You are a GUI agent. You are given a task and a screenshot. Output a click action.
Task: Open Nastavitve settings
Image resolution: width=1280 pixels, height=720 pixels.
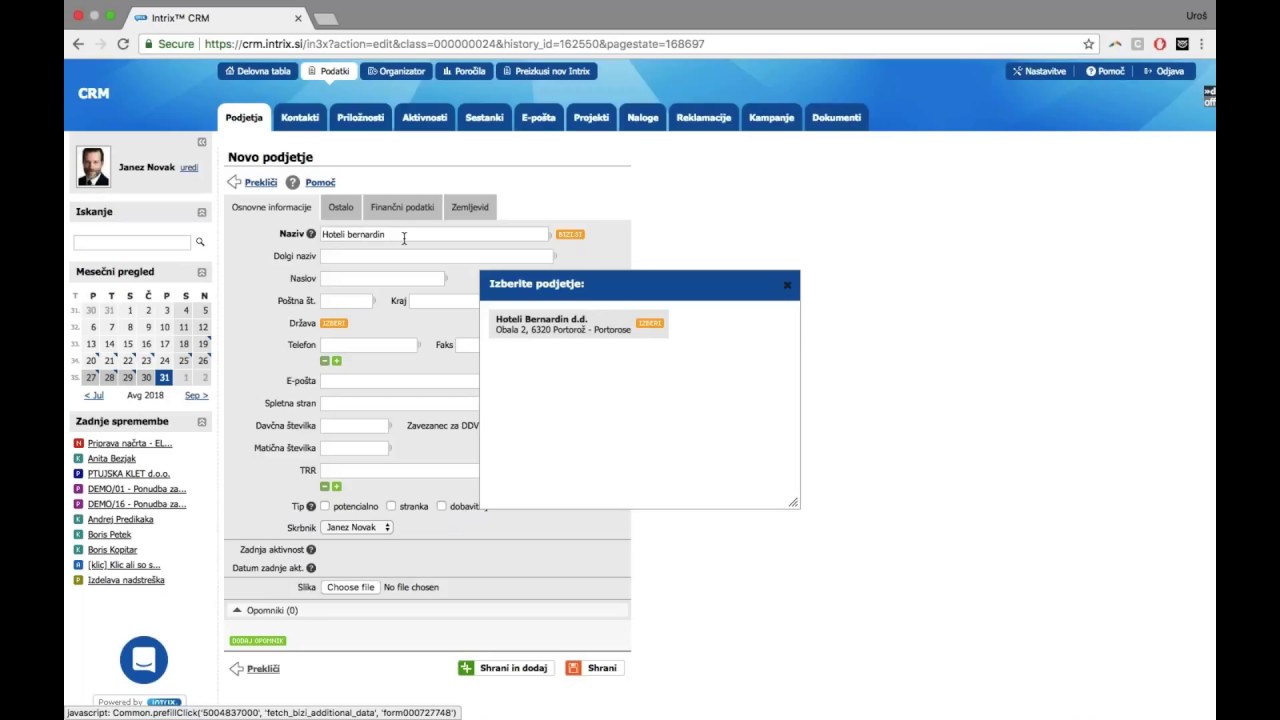point(1039,71)
